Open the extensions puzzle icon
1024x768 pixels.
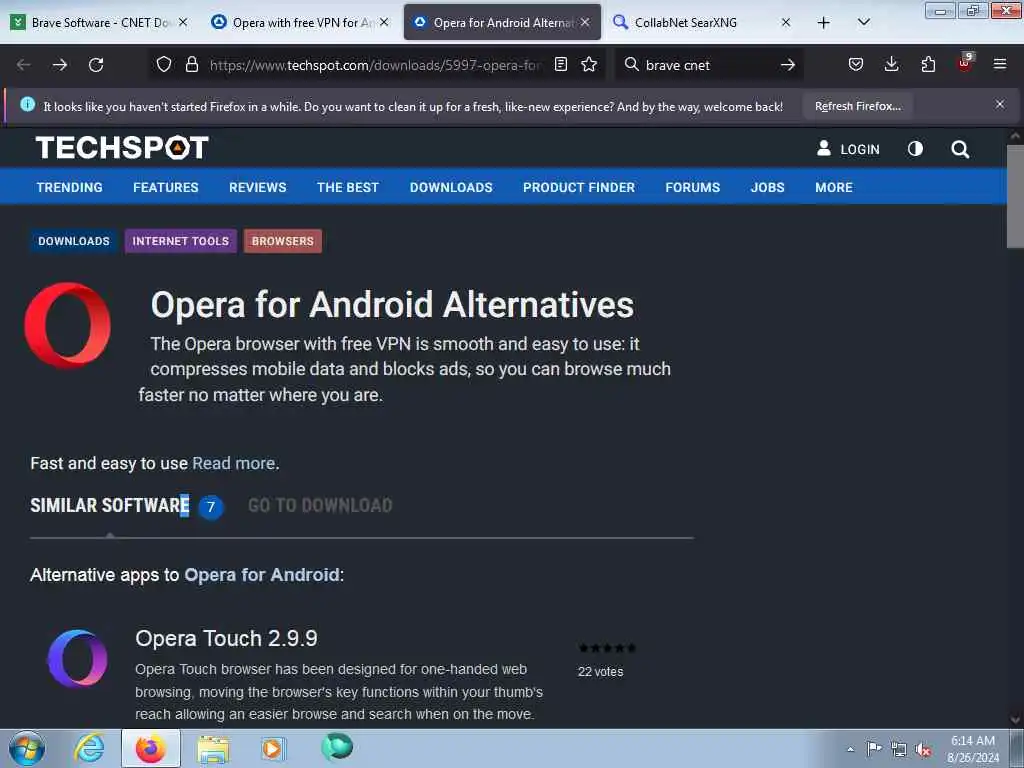928,64
